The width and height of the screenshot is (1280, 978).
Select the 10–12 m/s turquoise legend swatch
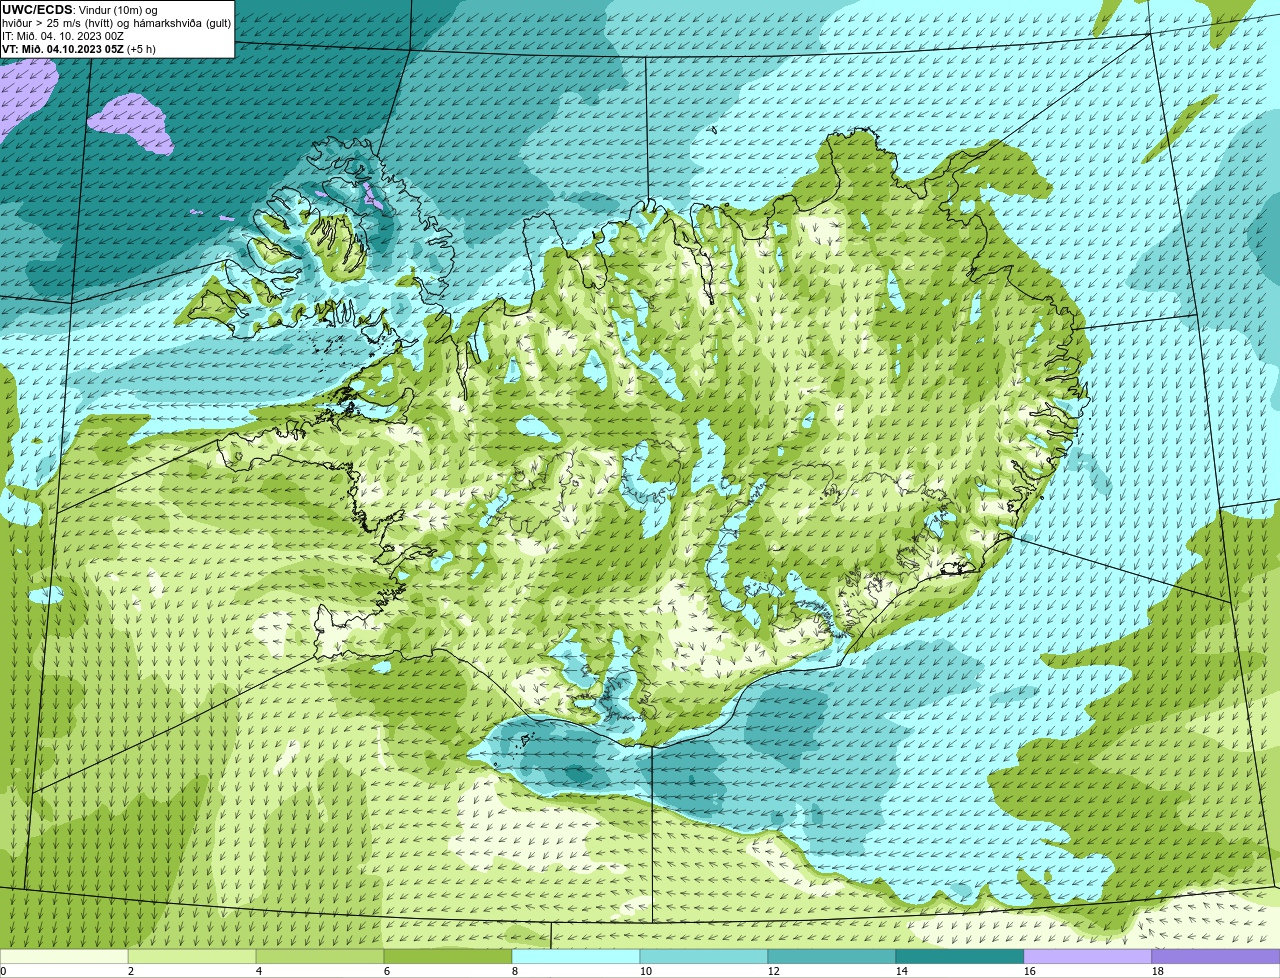(x=704, y=956)
